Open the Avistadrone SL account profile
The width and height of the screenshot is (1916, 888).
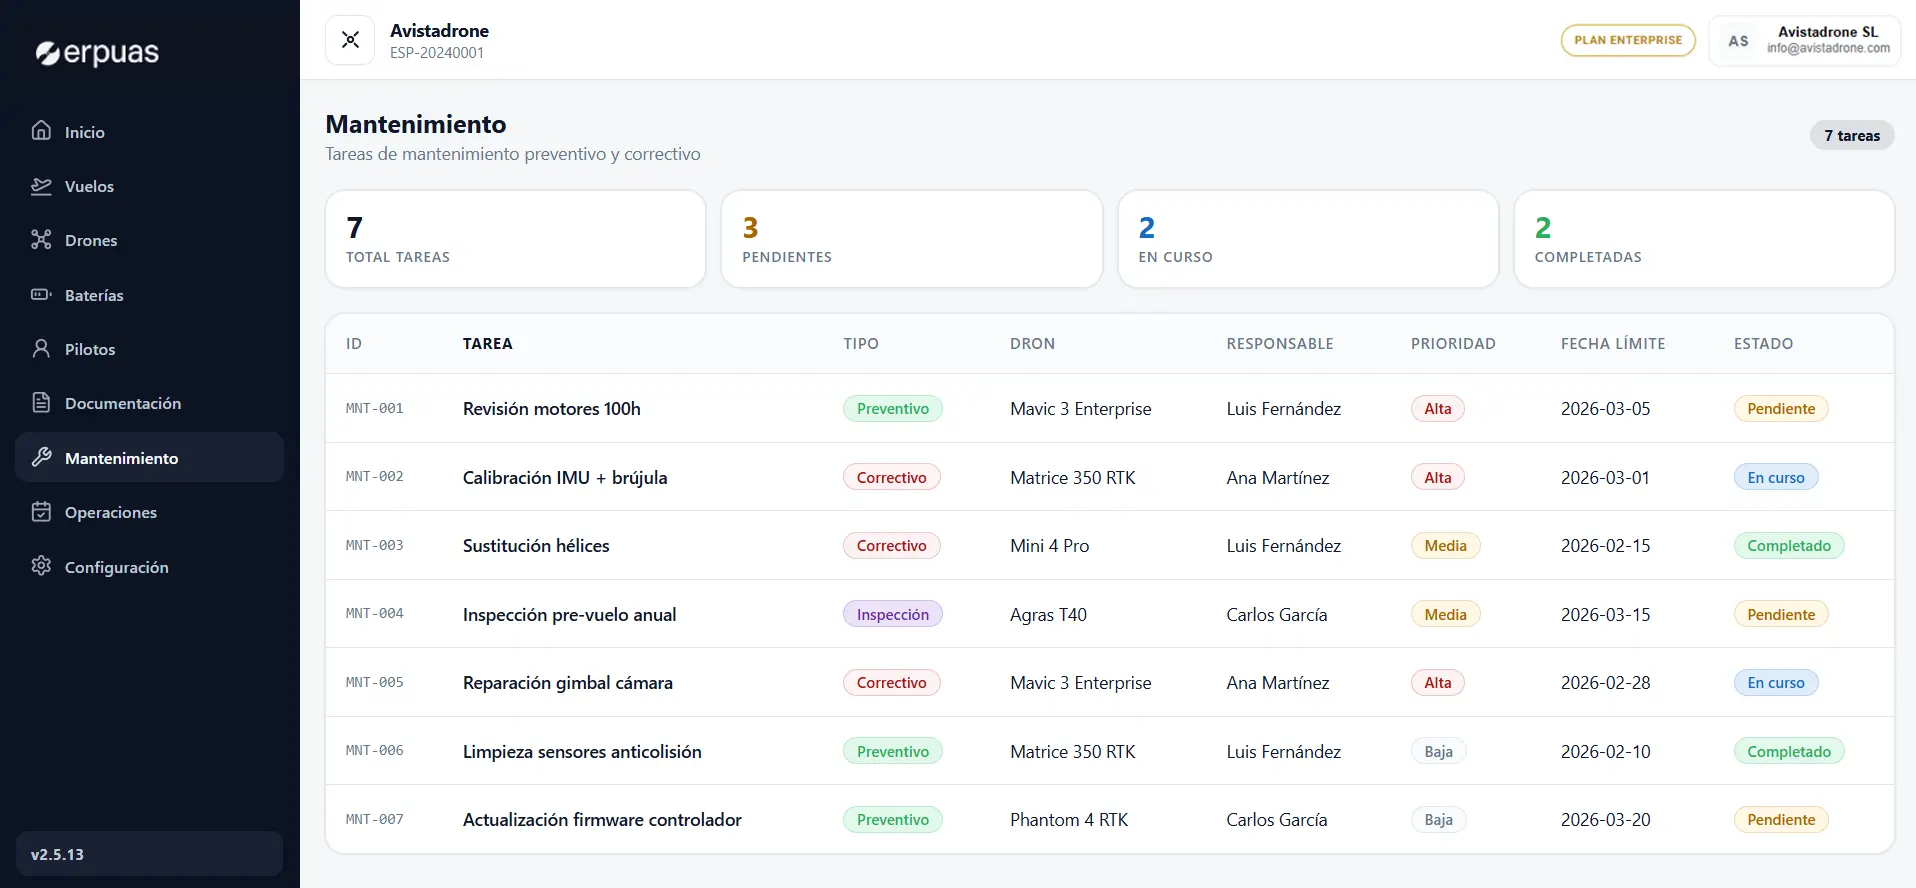pyautogui.click(x=1804, y=40)
